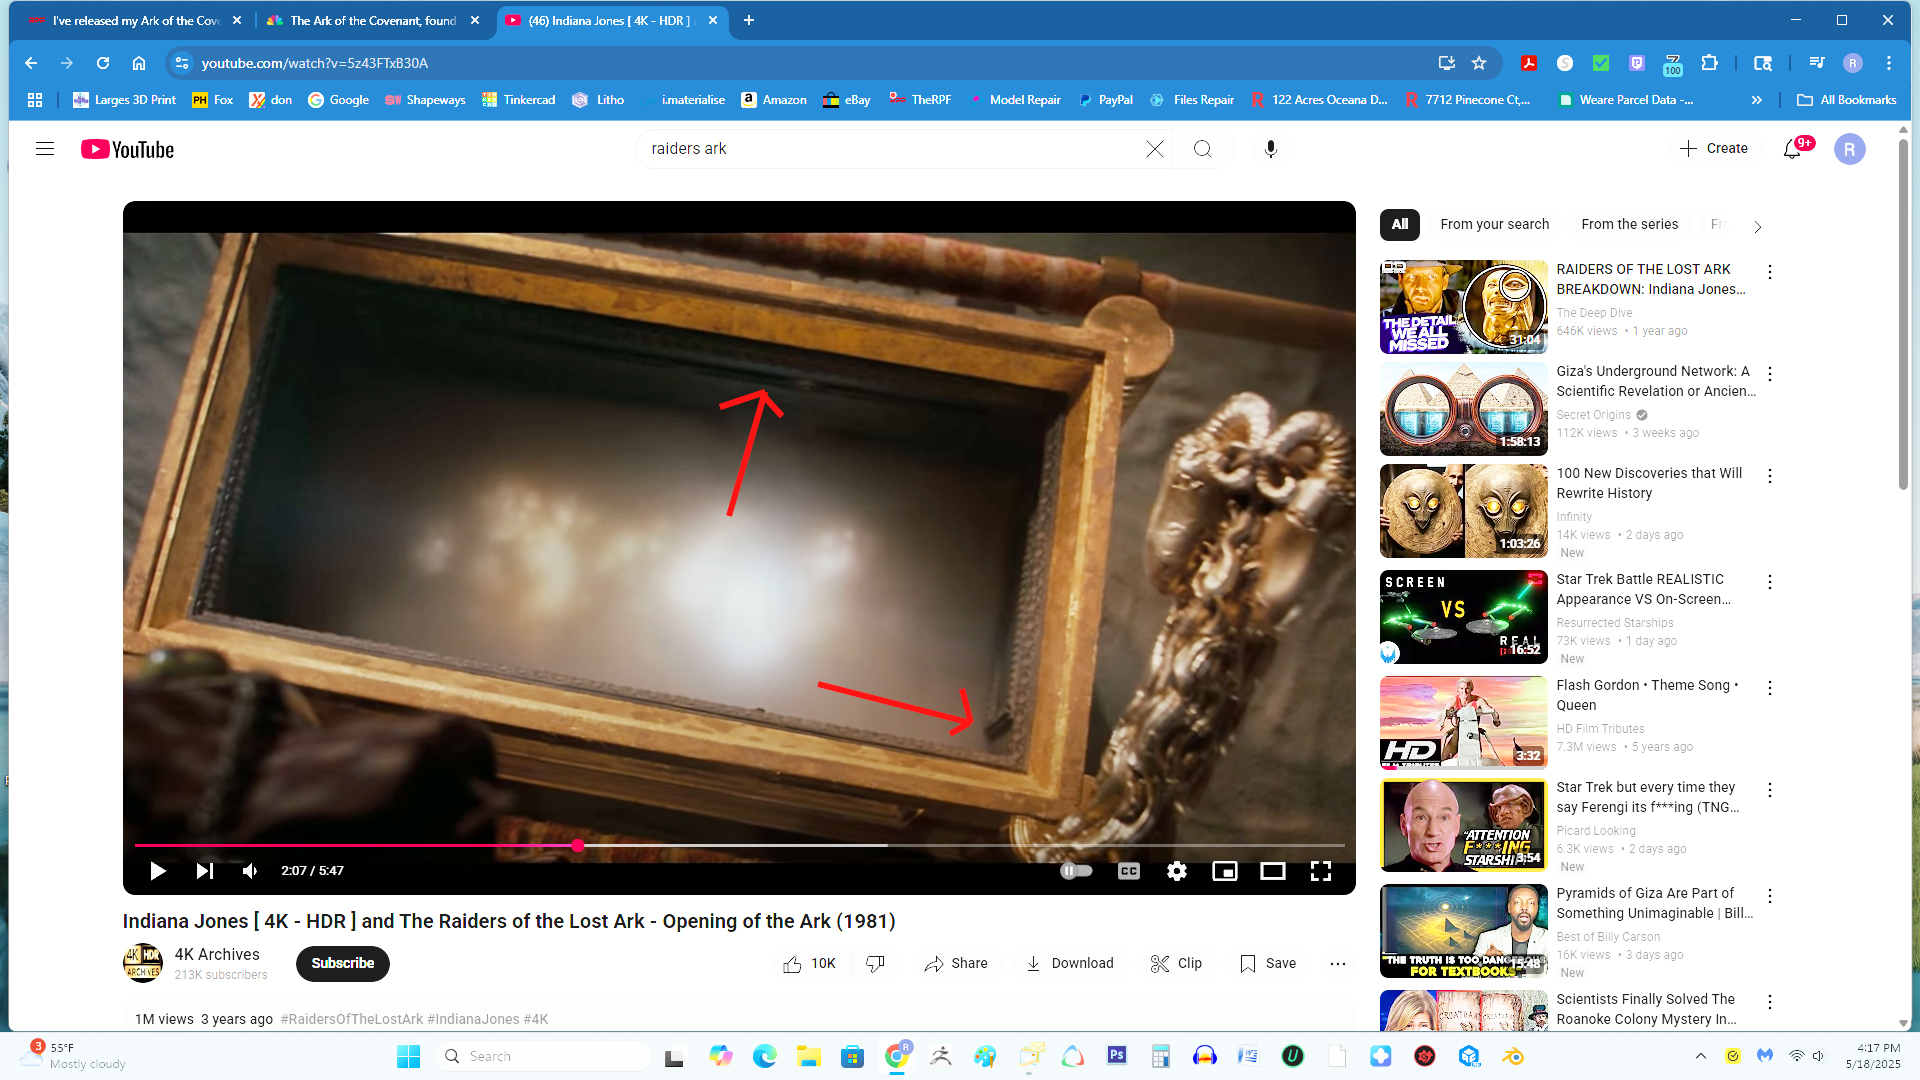Open Raiders of the Lost Ark Breakdown thumbnail
This screenshot has height=1080, width=1920.
[x=1464, y=307]
